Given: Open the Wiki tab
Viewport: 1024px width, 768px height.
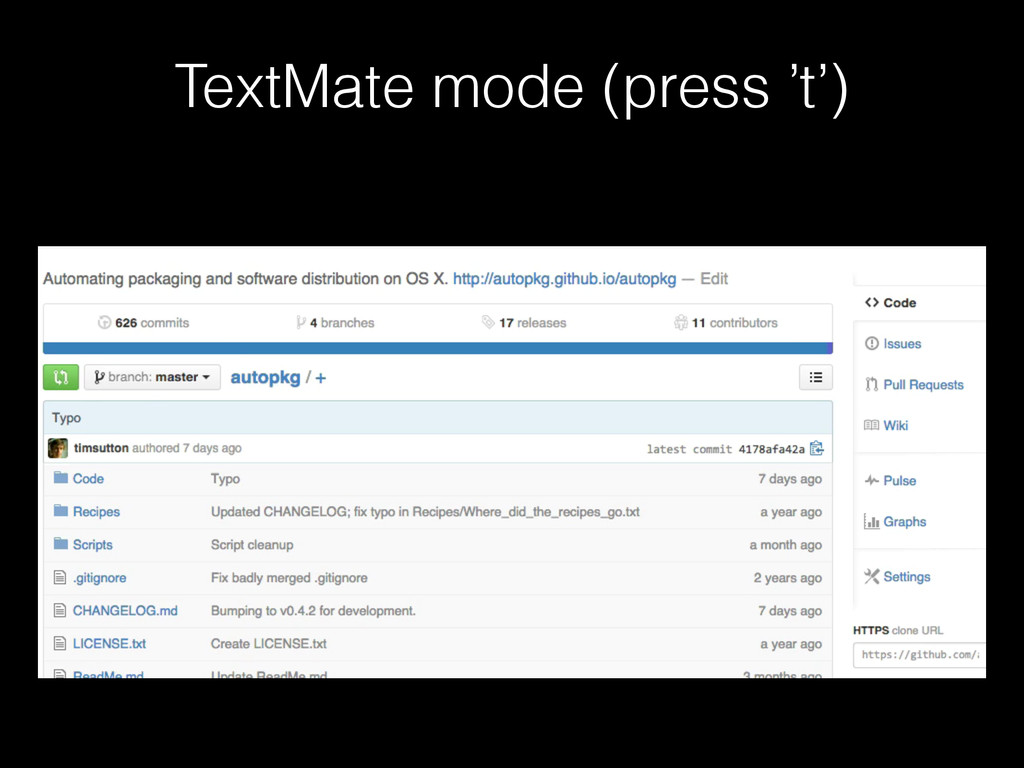Looking at the screenshot, I should [x=895, y=426].
